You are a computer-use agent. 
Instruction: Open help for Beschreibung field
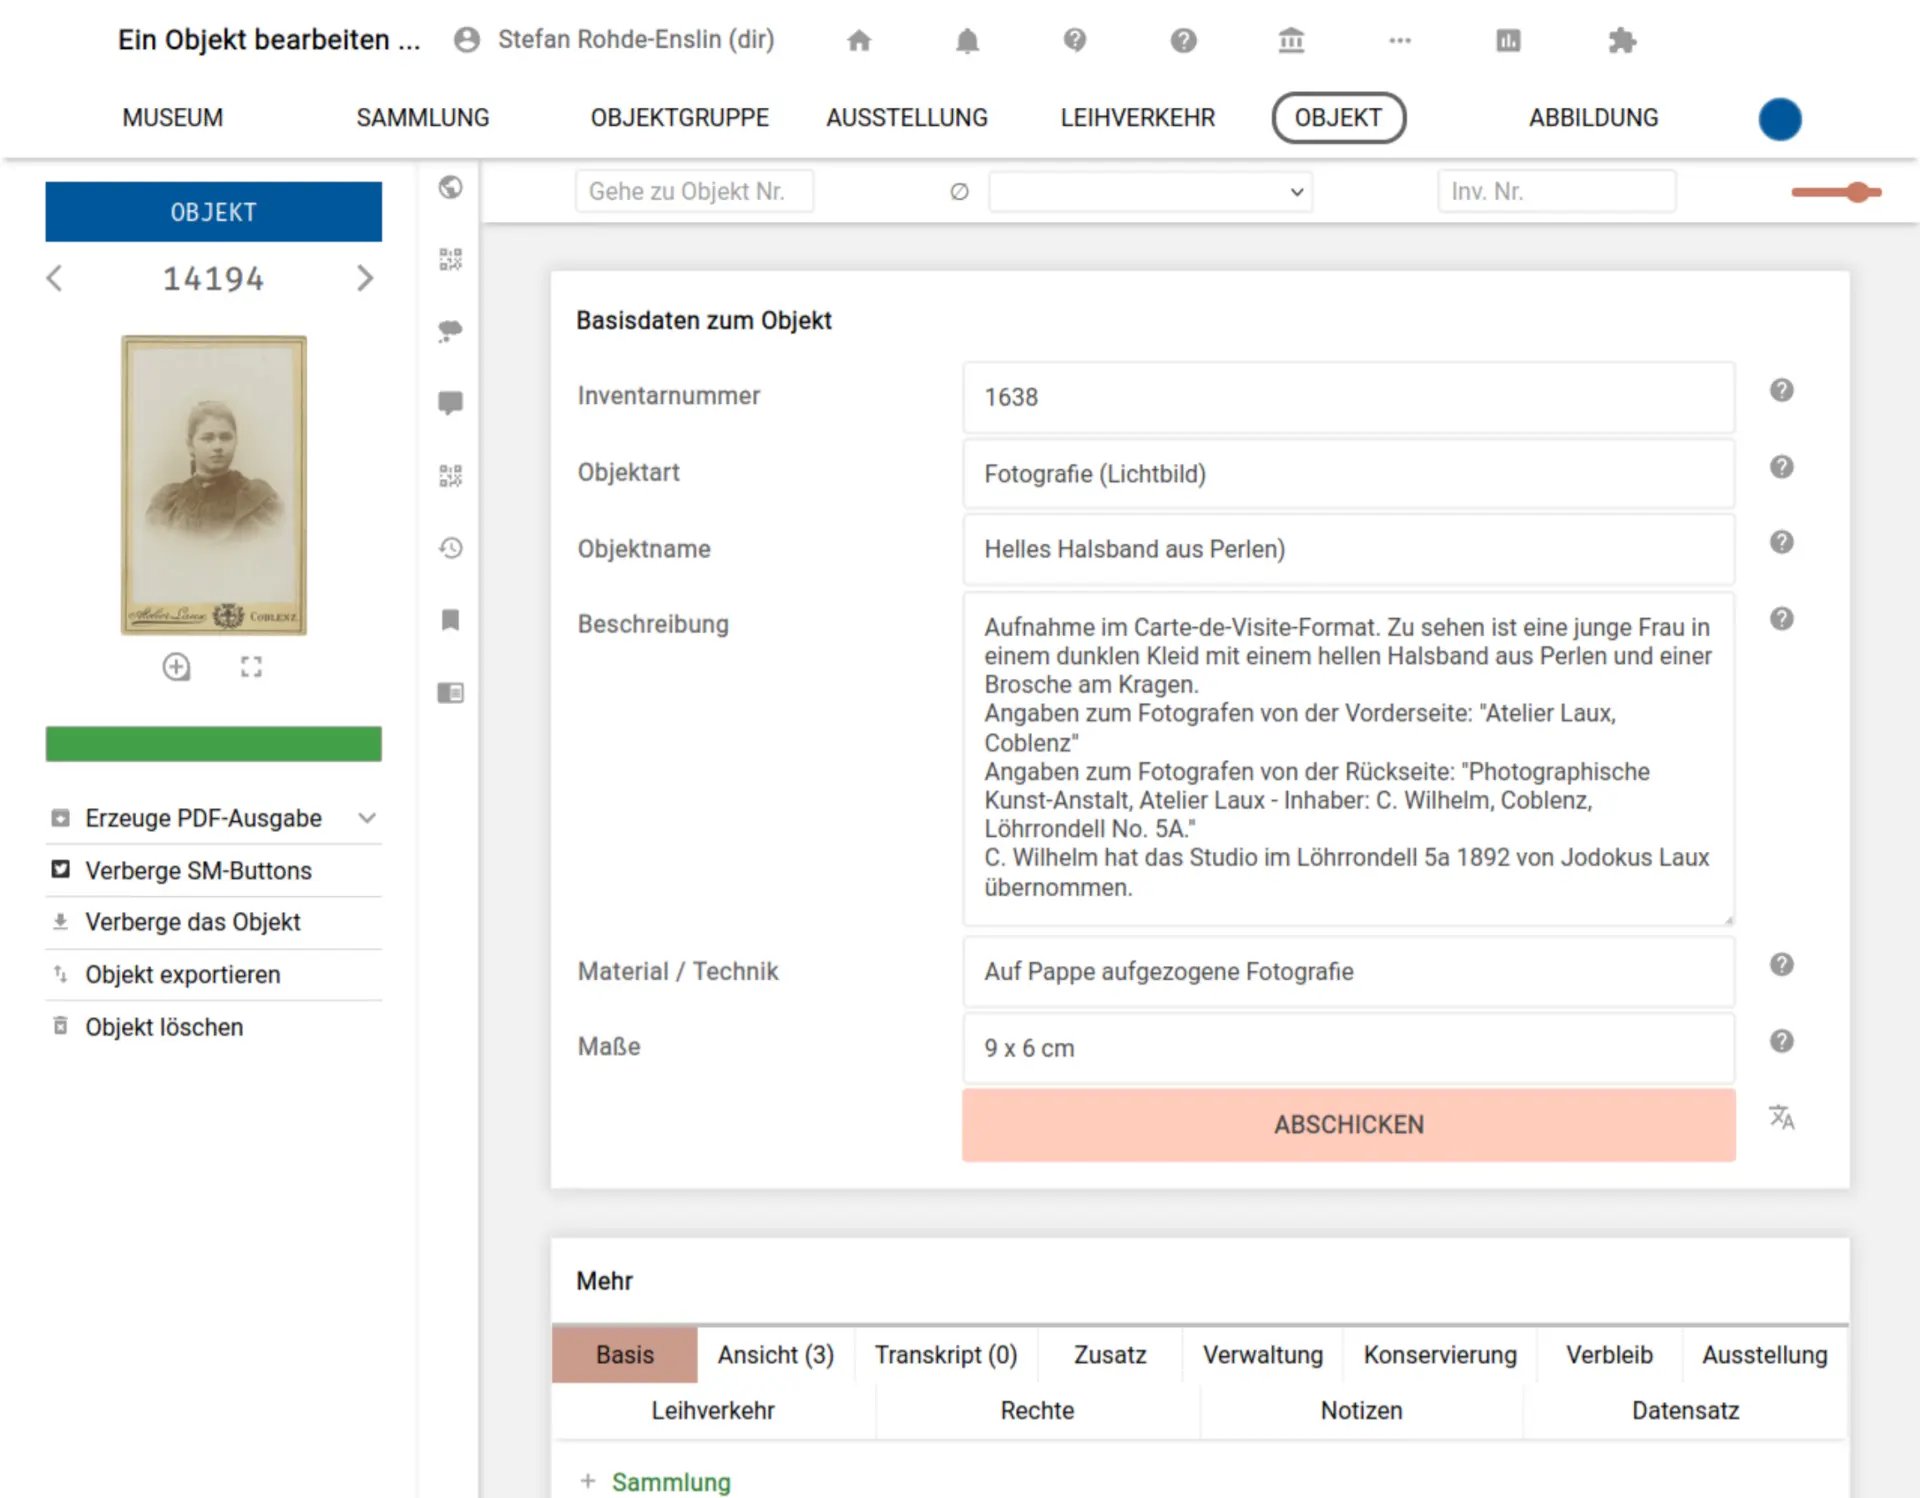[x=1781, y=618]
